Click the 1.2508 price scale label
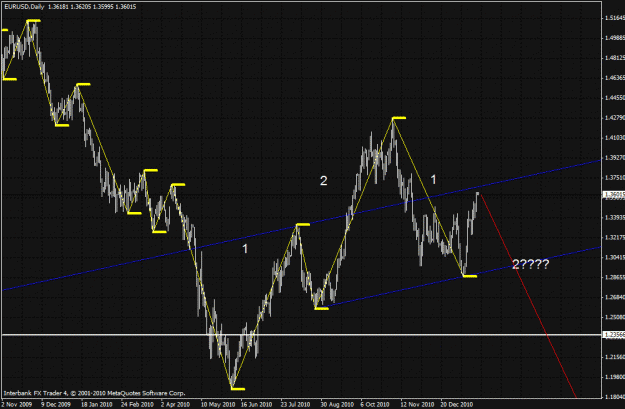The image size is (625, 409). 615,317
